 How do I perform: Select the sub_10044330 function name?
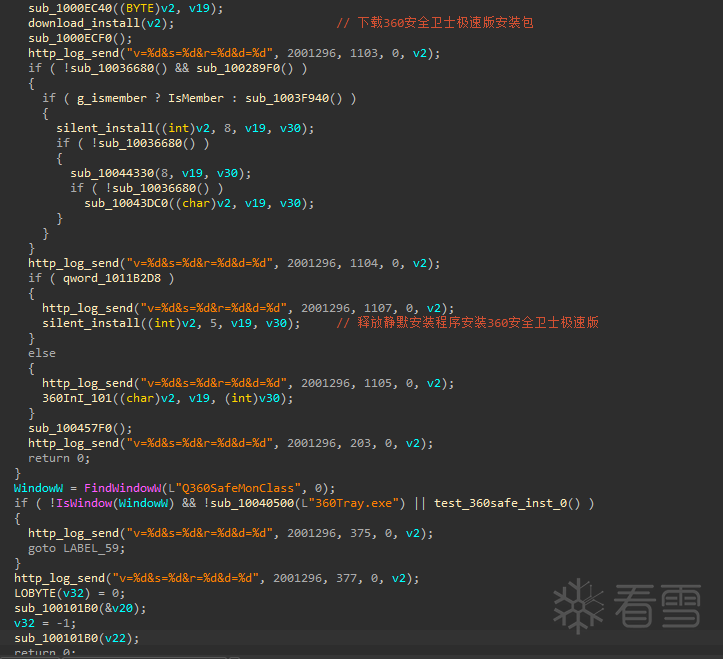[x=113, y=173]
